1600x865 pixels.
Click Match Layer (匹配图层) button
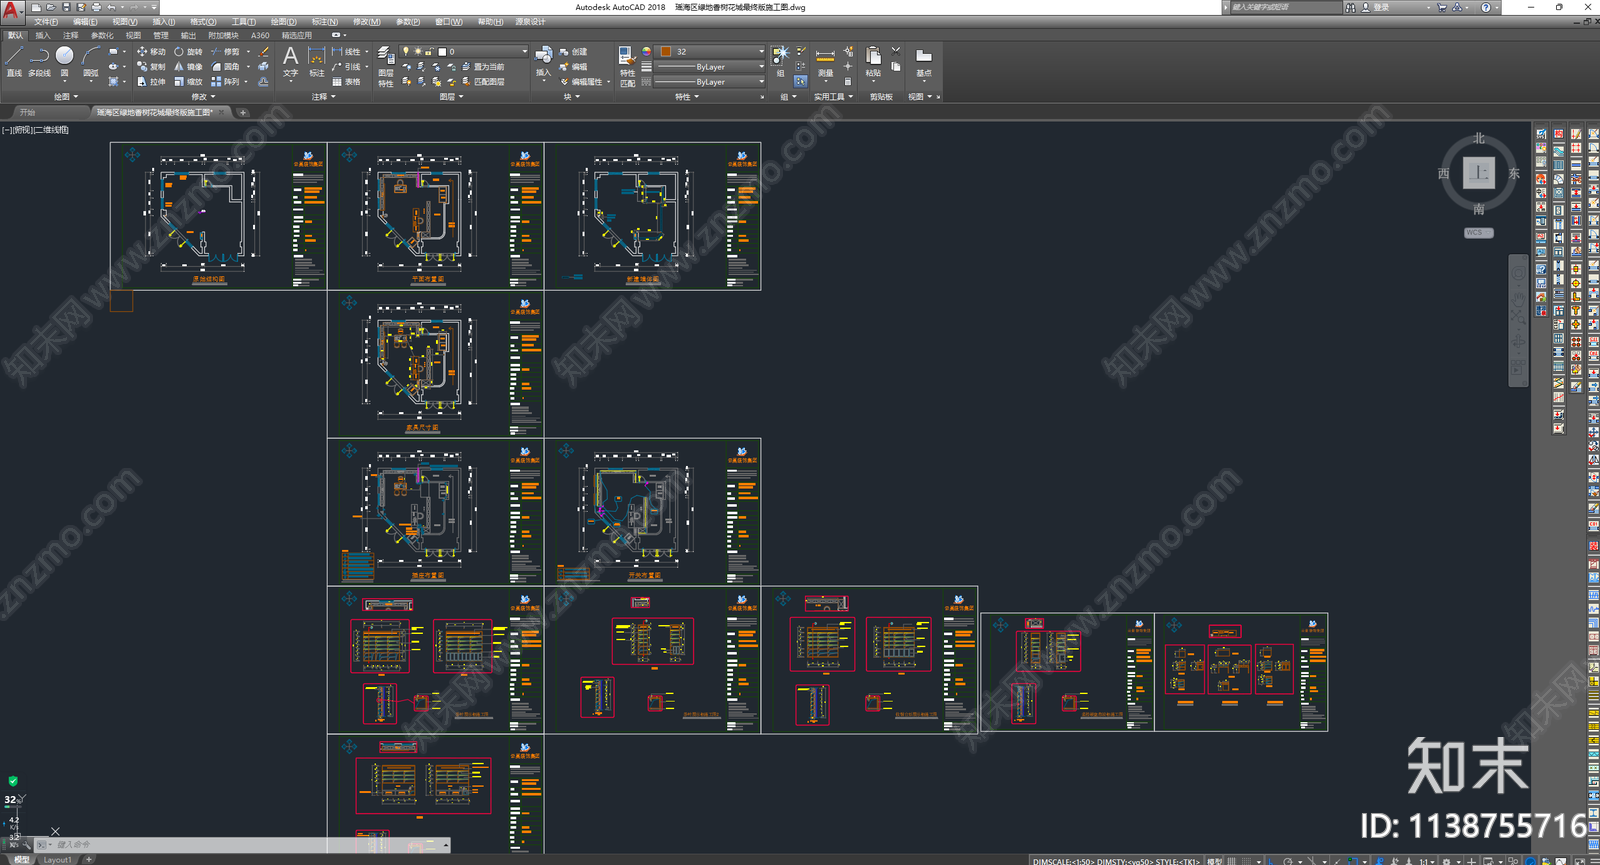point(483,82)
